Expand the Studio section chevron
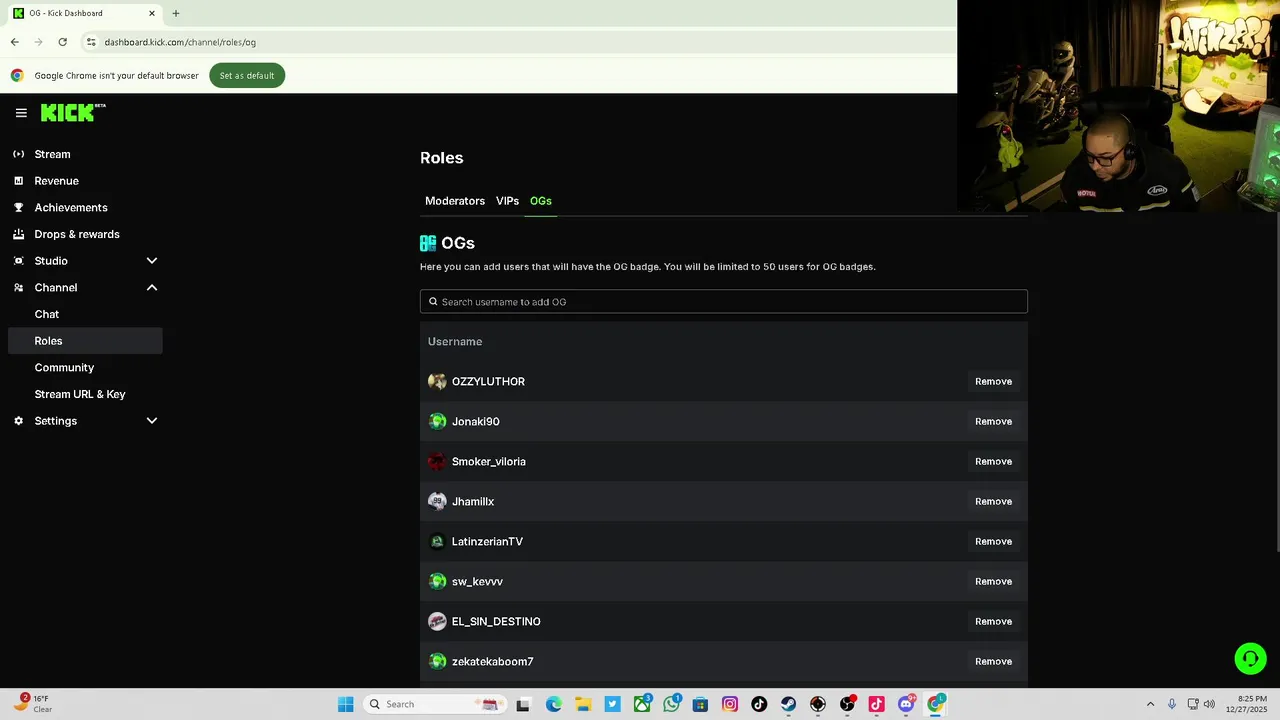The height and width of the screenshot is (720, 1280). (152, 261)
